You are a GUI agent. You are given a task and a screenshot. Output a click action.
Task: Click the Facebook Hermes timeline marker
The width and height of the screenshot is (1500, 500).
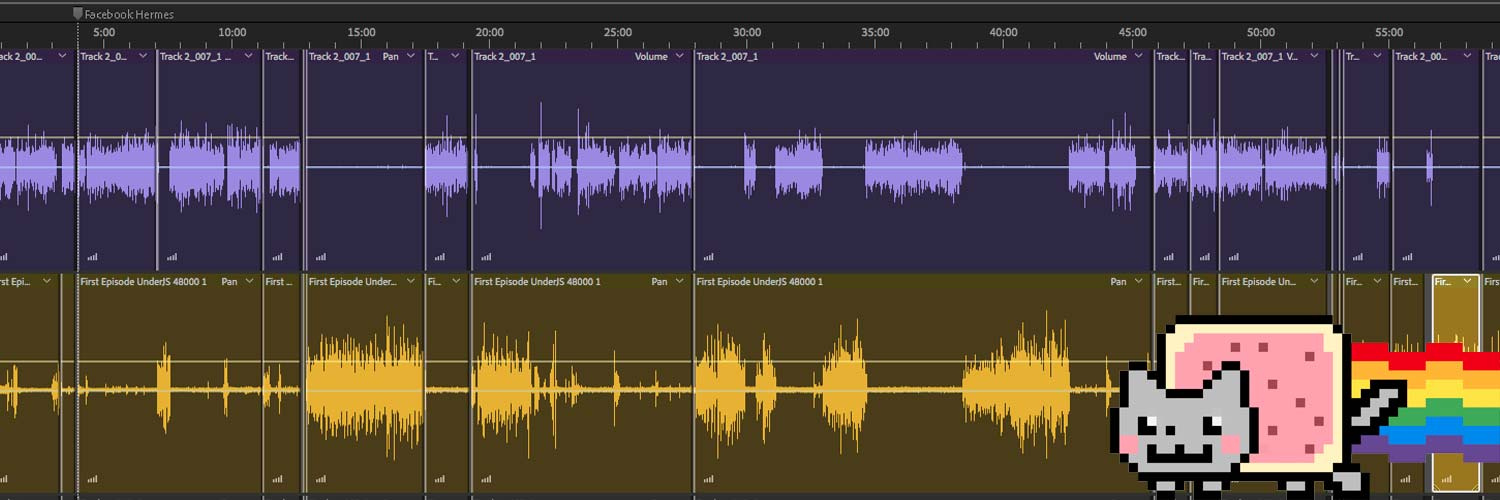click(x=79, y=14)
